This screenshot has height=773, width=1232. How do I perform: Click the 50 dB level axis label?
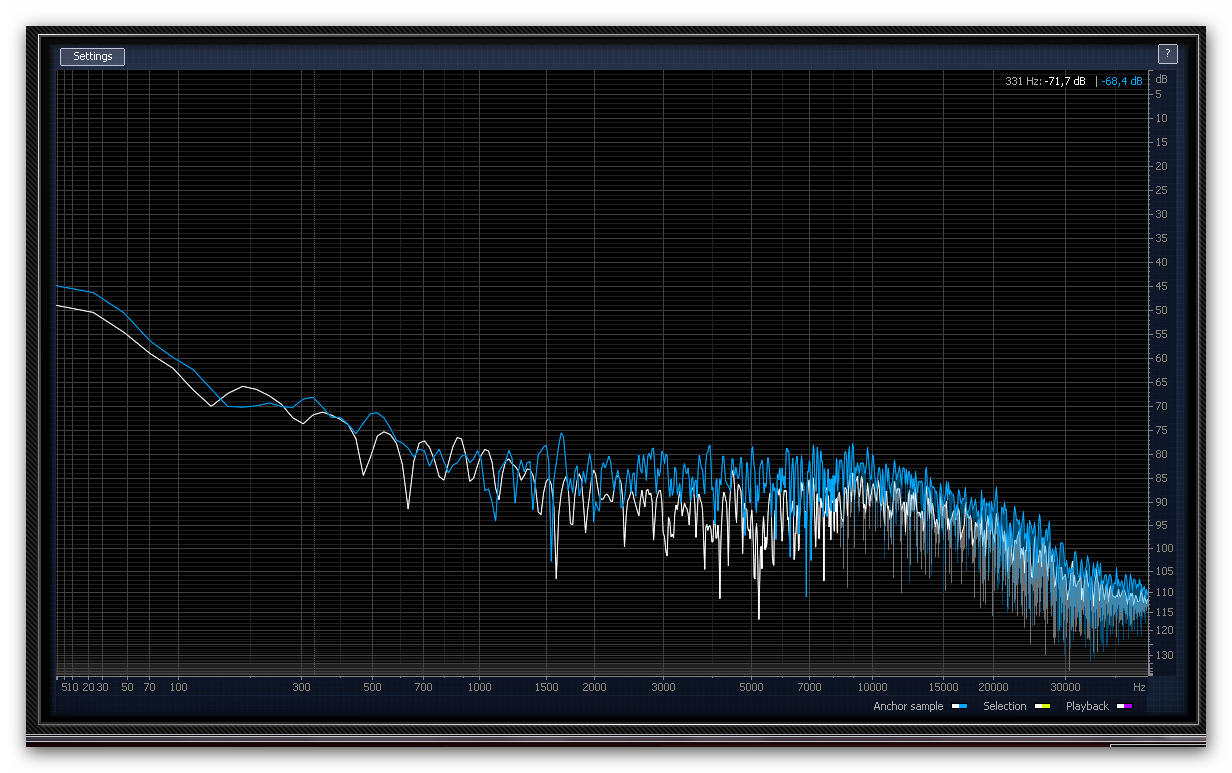pos(1162,310)
